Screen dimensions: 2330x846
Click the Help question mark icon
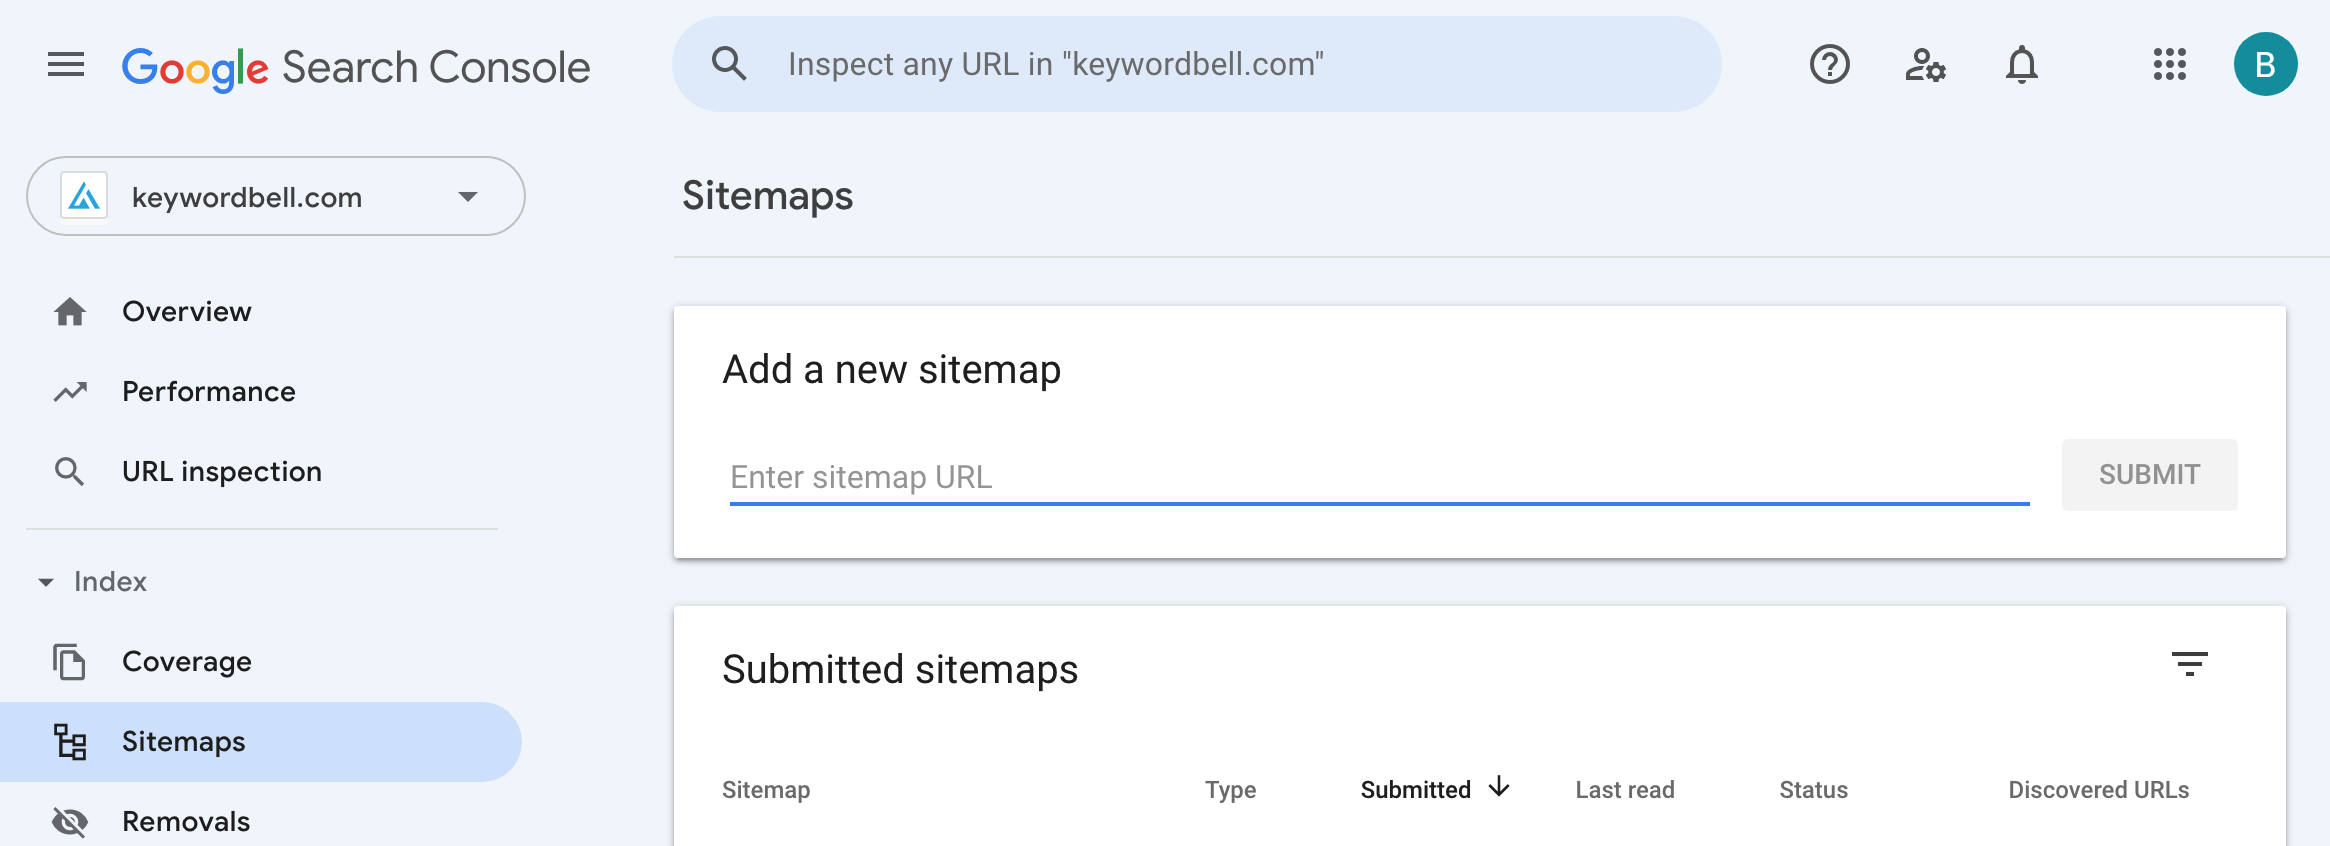pos(1829,65)
